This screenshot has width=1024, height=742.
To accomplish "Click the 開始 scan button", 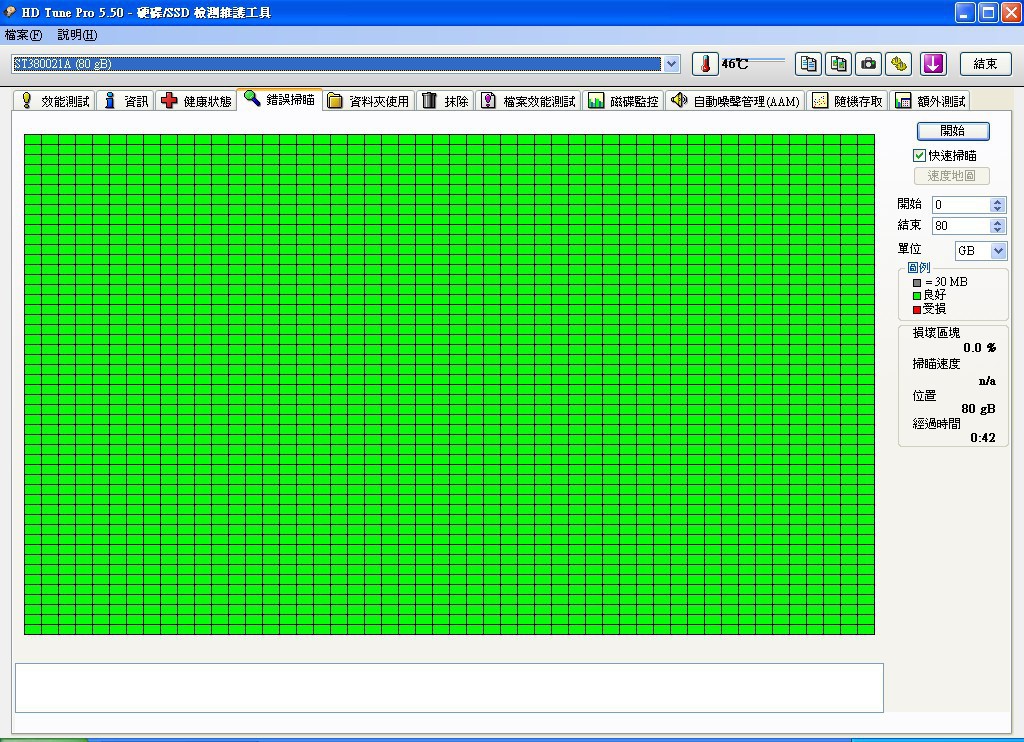I will click(953, 131).
